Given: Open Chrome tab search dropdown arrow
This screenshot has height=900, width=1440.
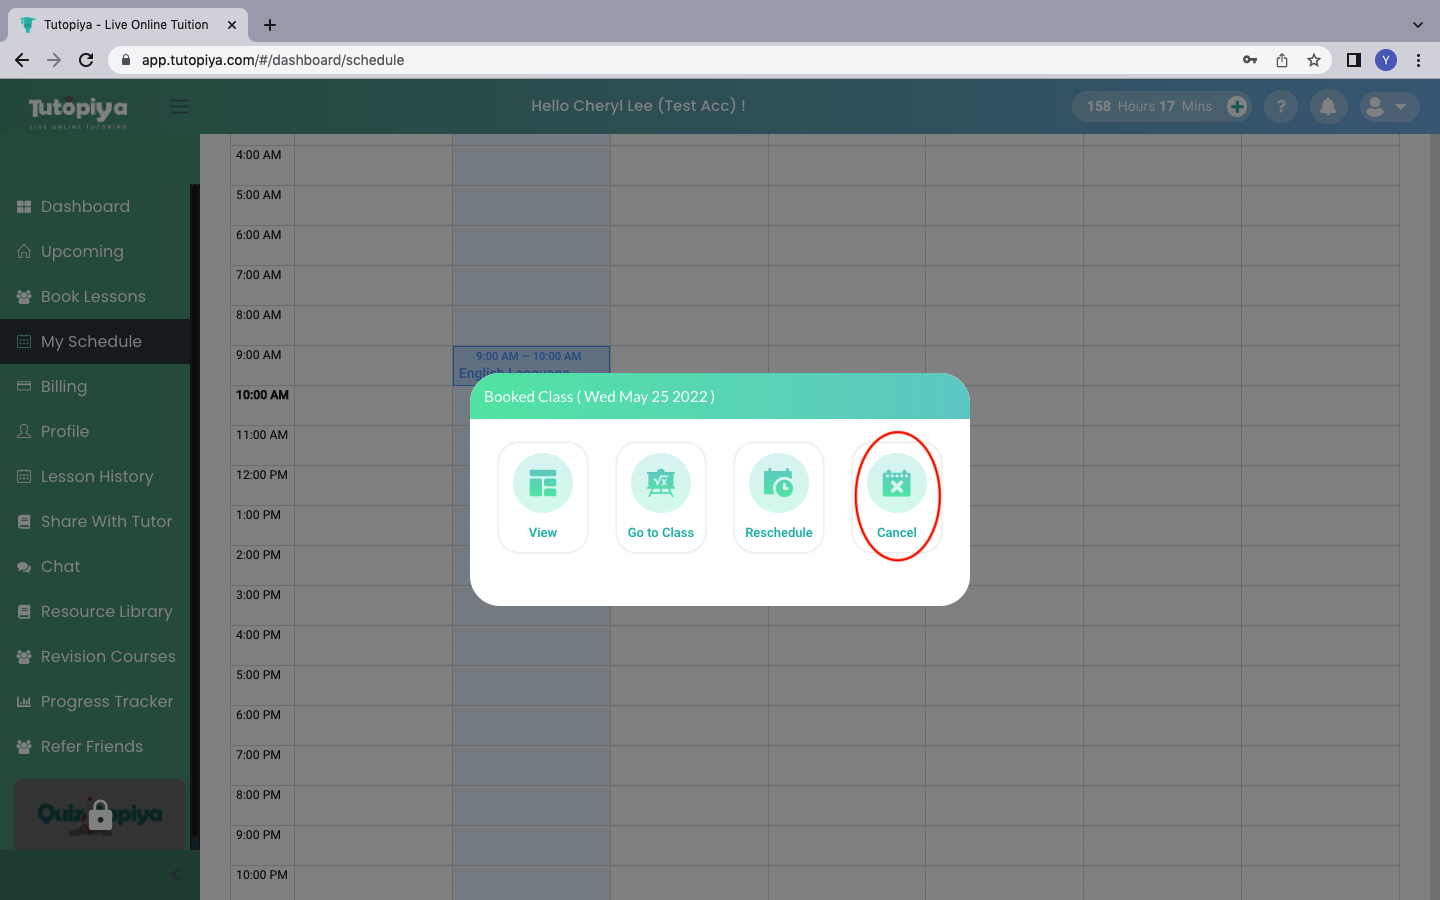Looking at the screenshot, I should (x=1417, y=25).
